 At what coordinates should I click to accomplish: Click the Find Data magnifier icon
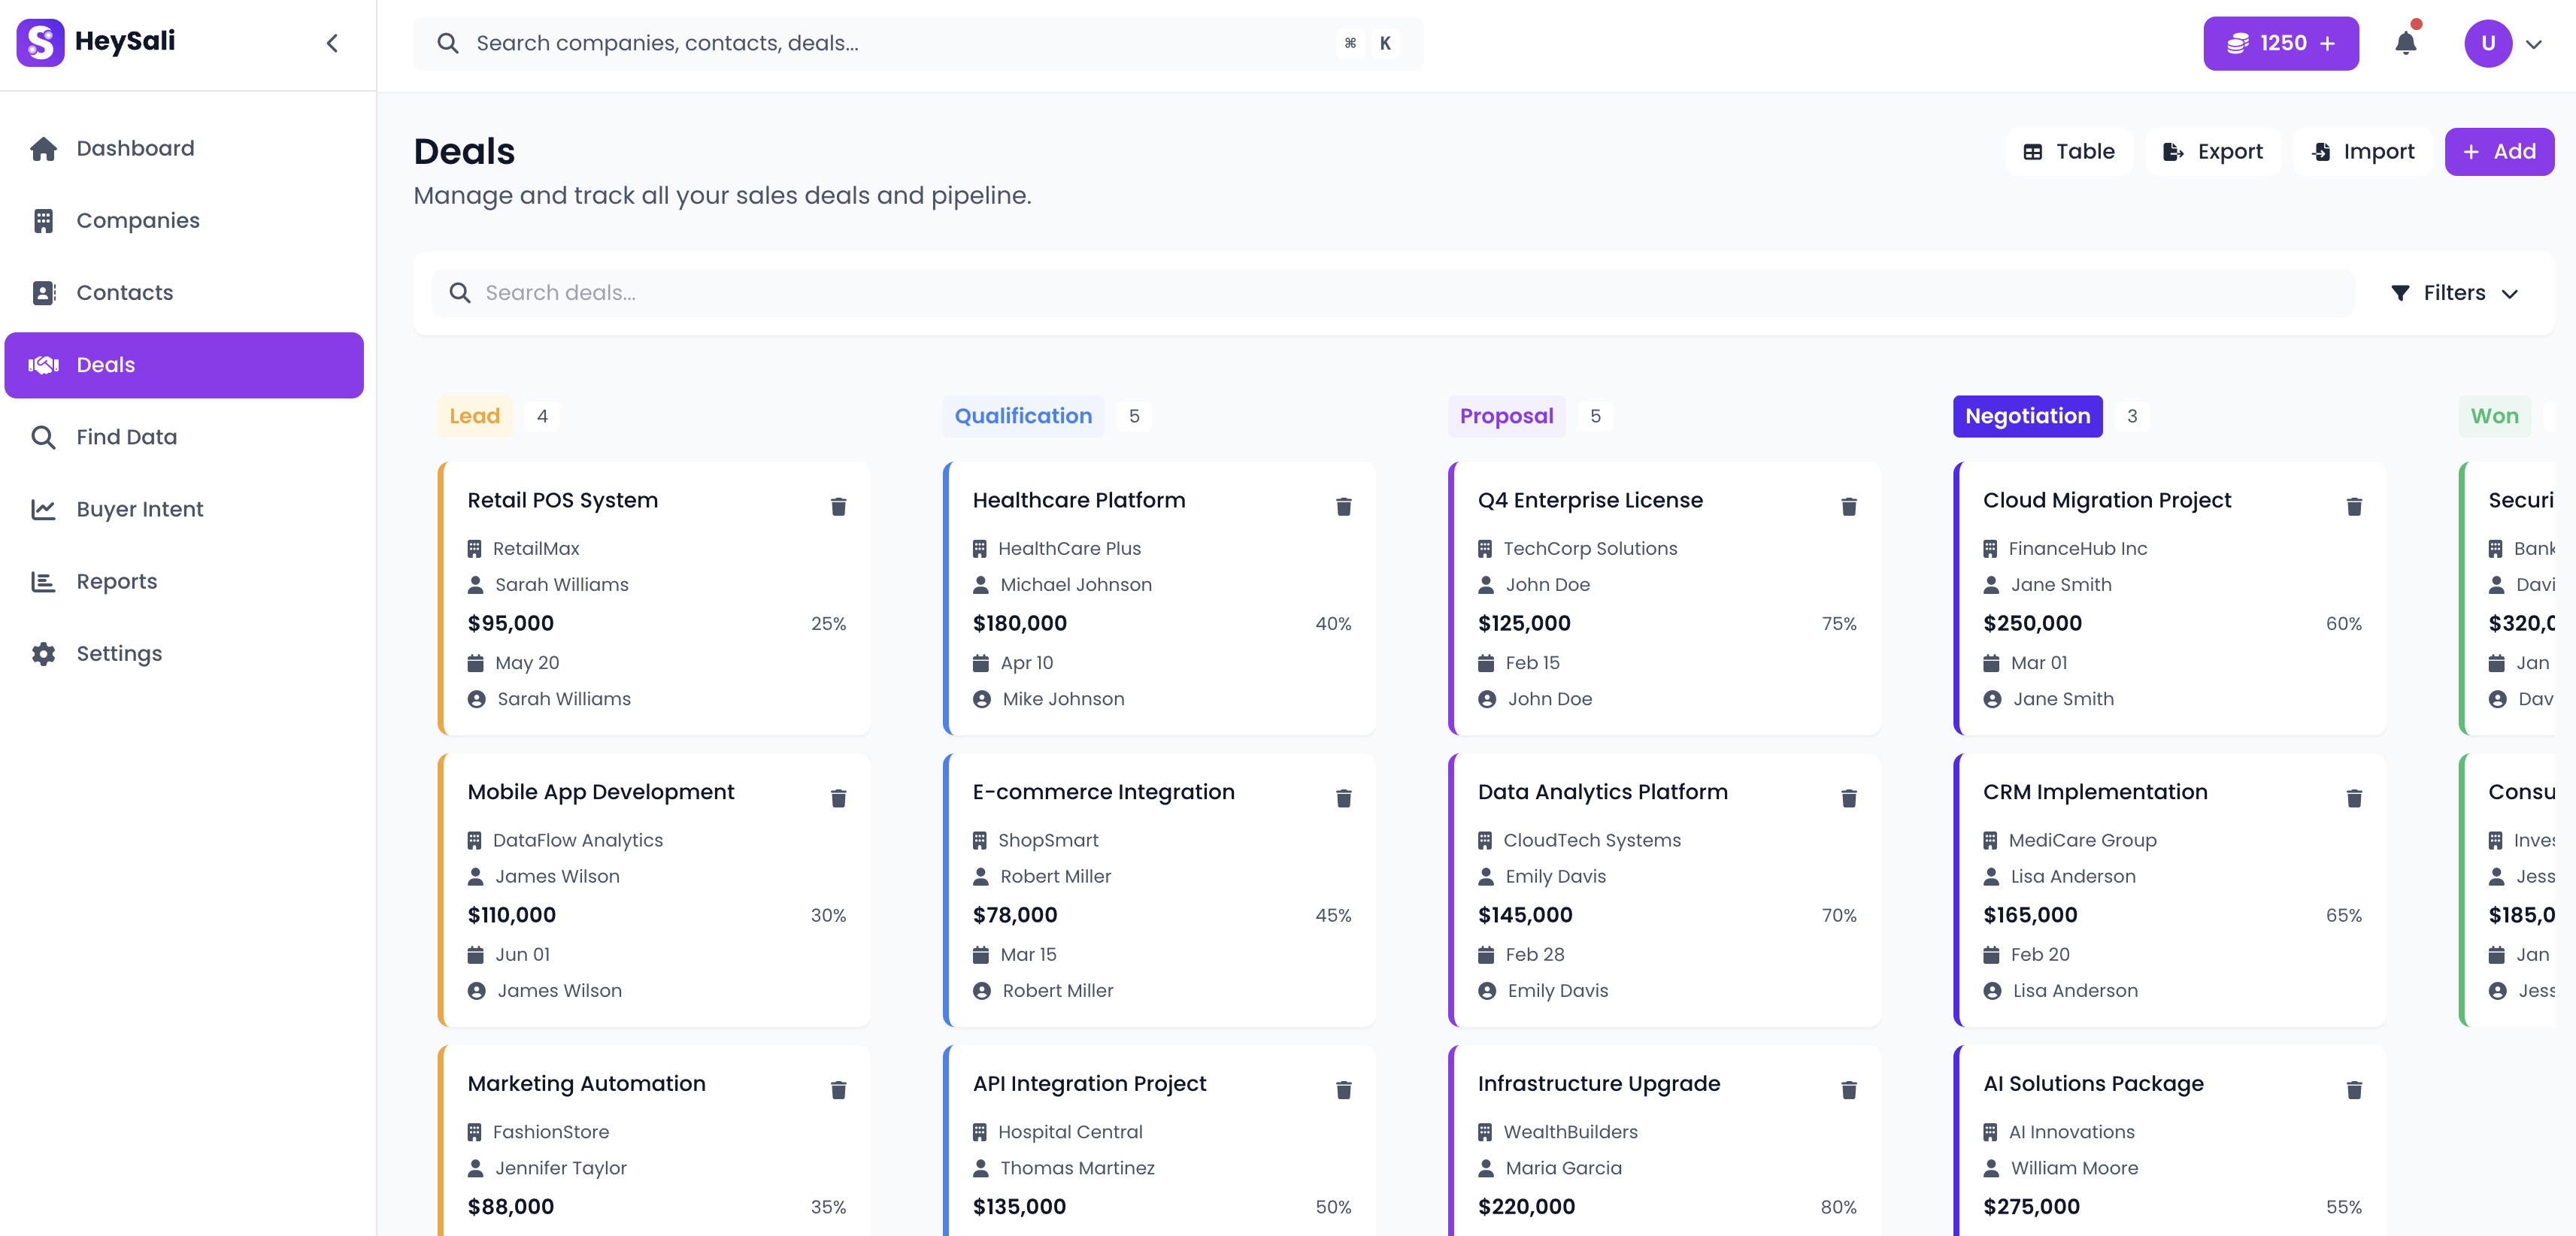(44, 437)
